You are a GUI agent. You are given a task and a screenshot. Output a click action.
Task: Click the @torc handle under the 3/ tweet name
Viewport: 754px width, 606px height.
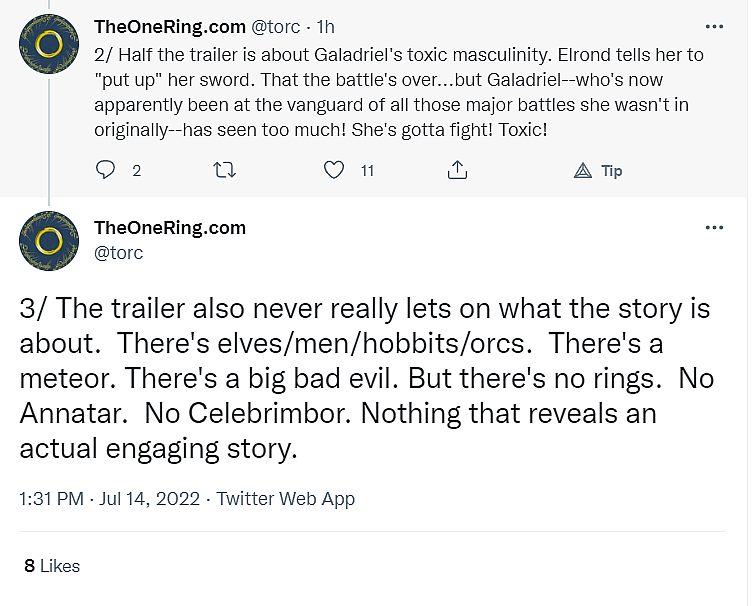tap(118, 253)
